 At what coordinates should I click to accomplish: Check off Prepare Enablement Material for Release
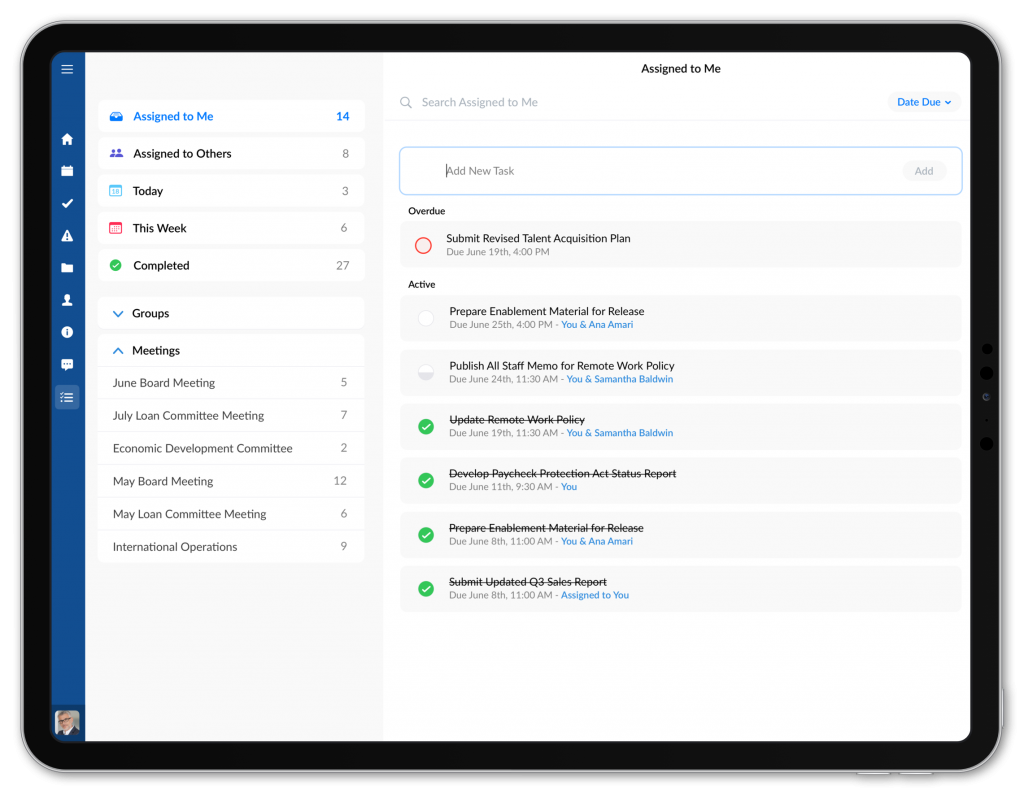click(426, 318)
